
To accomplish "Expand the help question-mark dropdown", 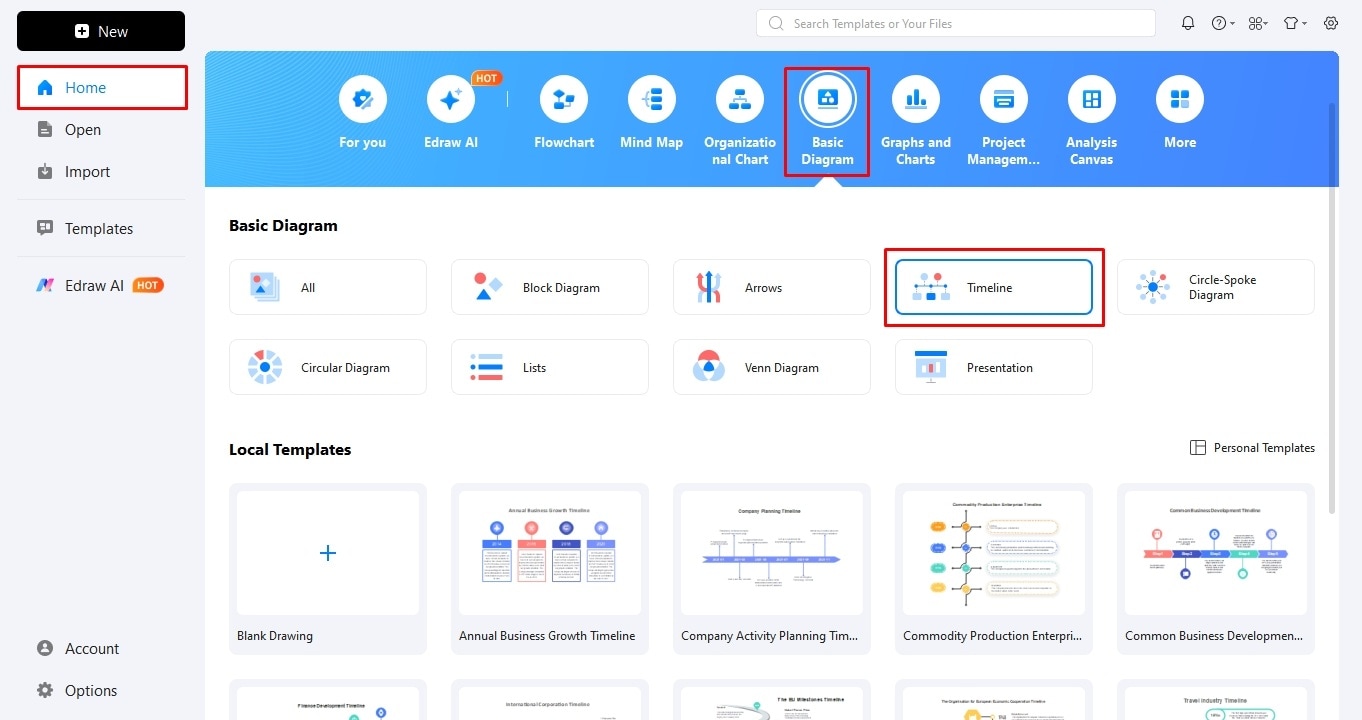I will click(x=1223, y=23).
